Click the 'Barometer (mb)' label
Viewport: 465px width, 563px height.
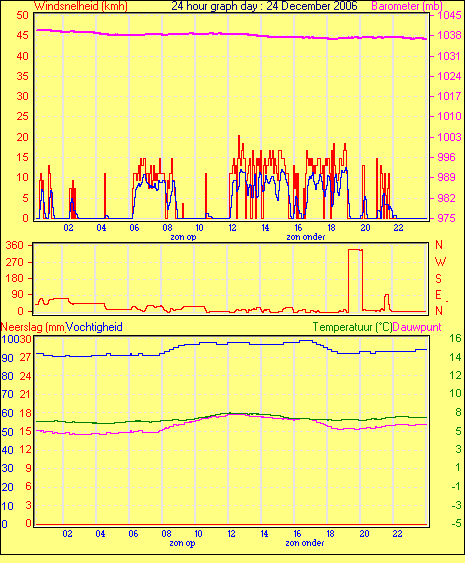click(x=407, y=6)
